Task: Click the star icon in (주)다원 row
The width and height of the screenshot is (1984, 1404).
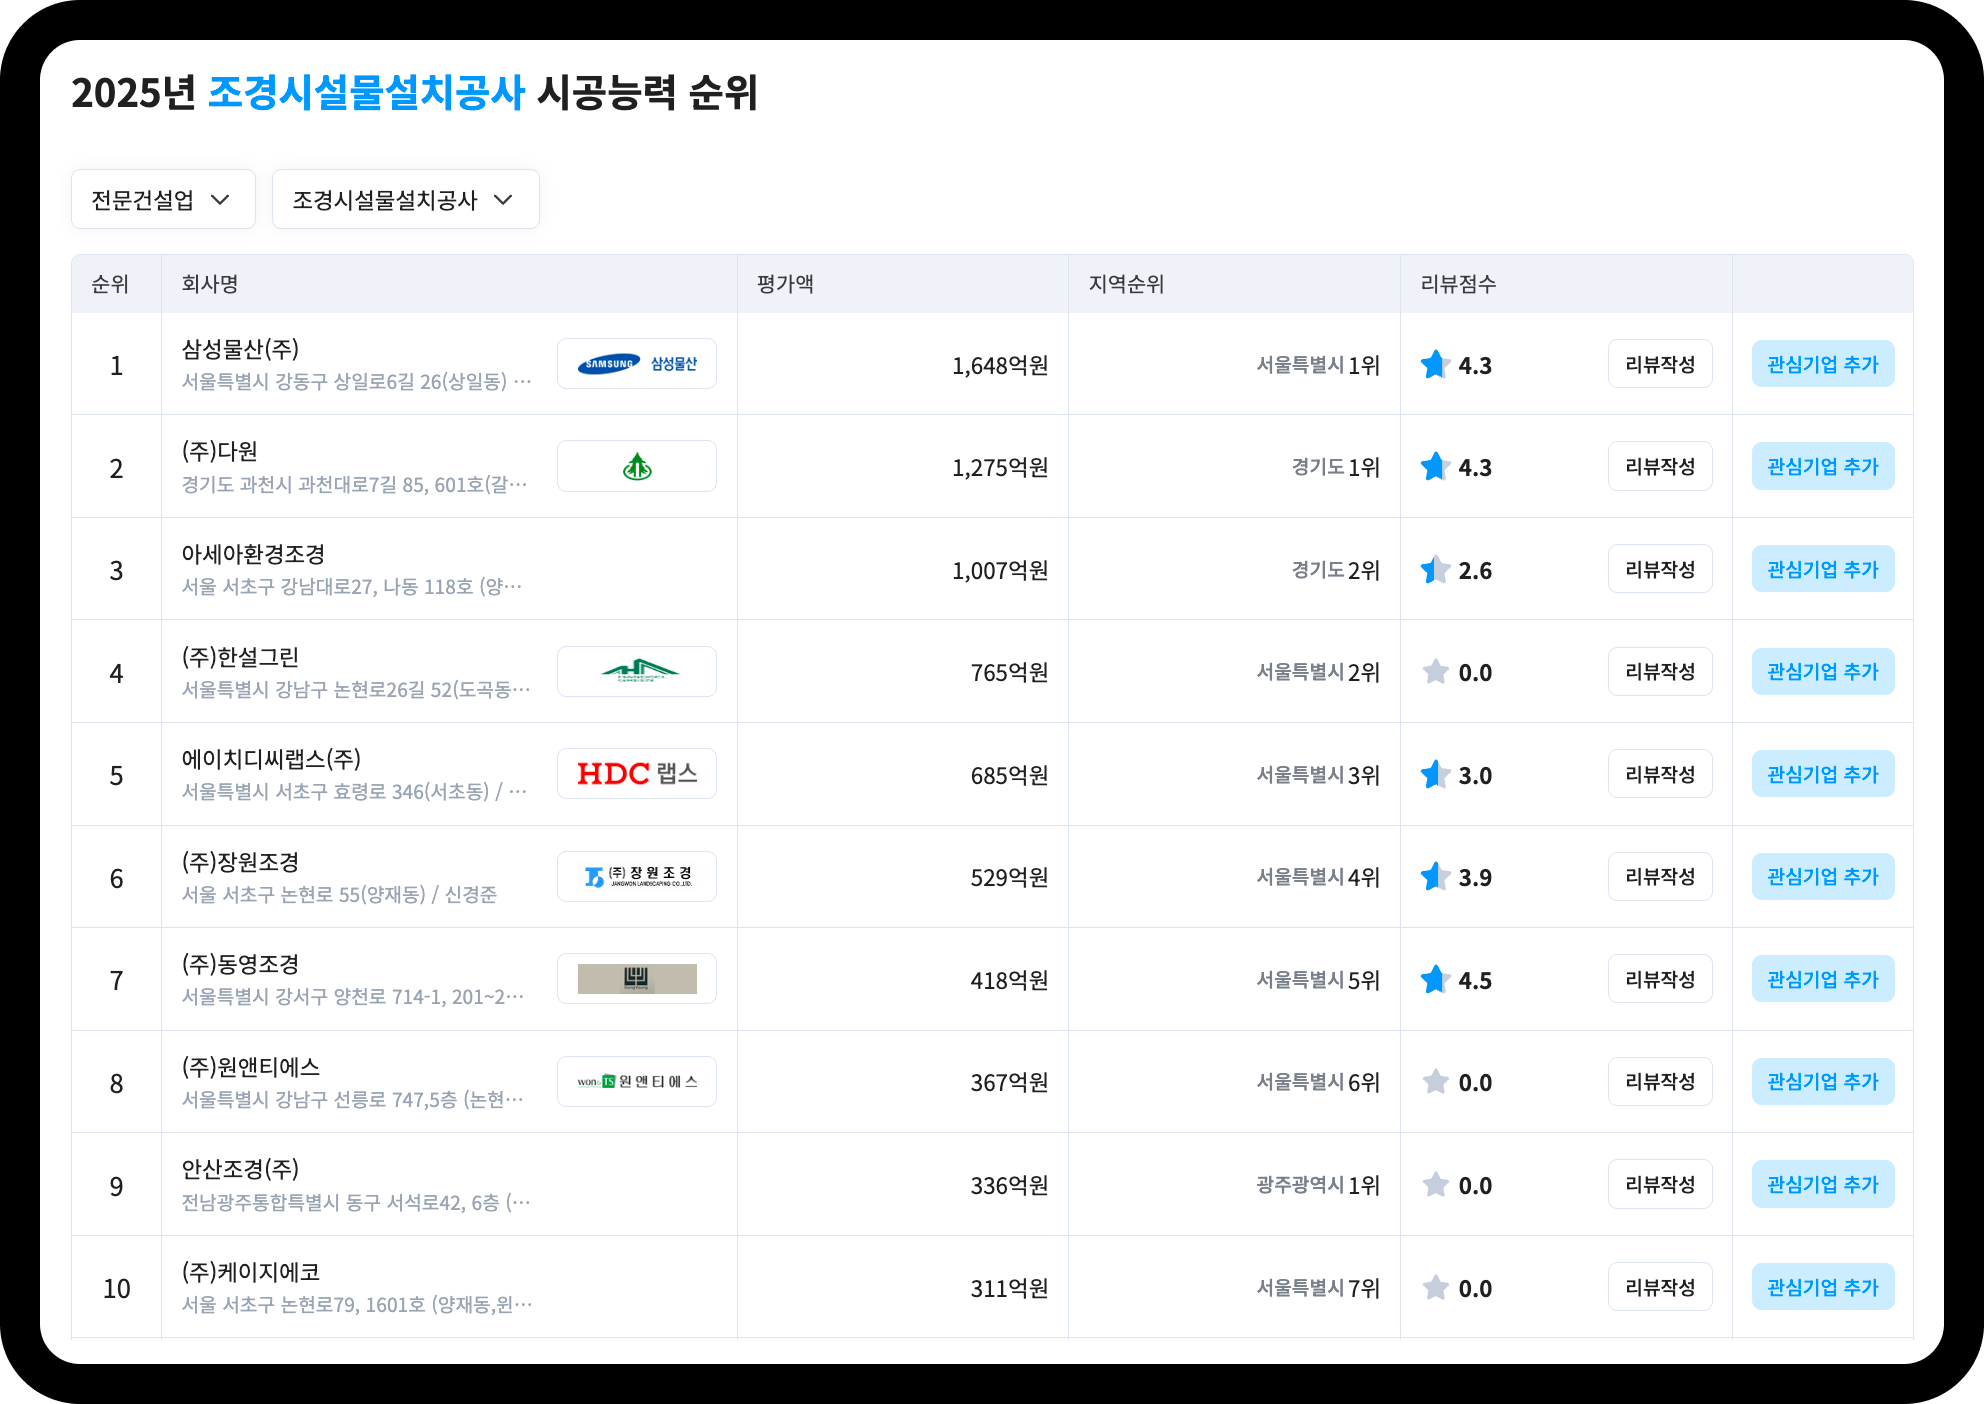Action: (1436, 467)
